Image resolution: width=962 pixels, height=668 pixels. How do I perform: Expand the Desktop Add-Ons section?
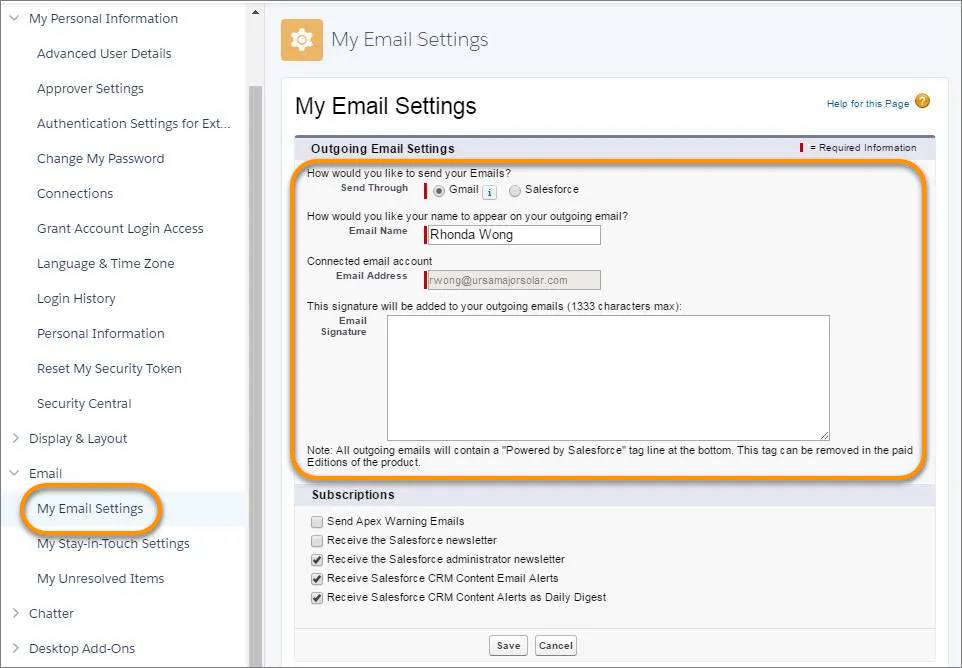[15, 648]
